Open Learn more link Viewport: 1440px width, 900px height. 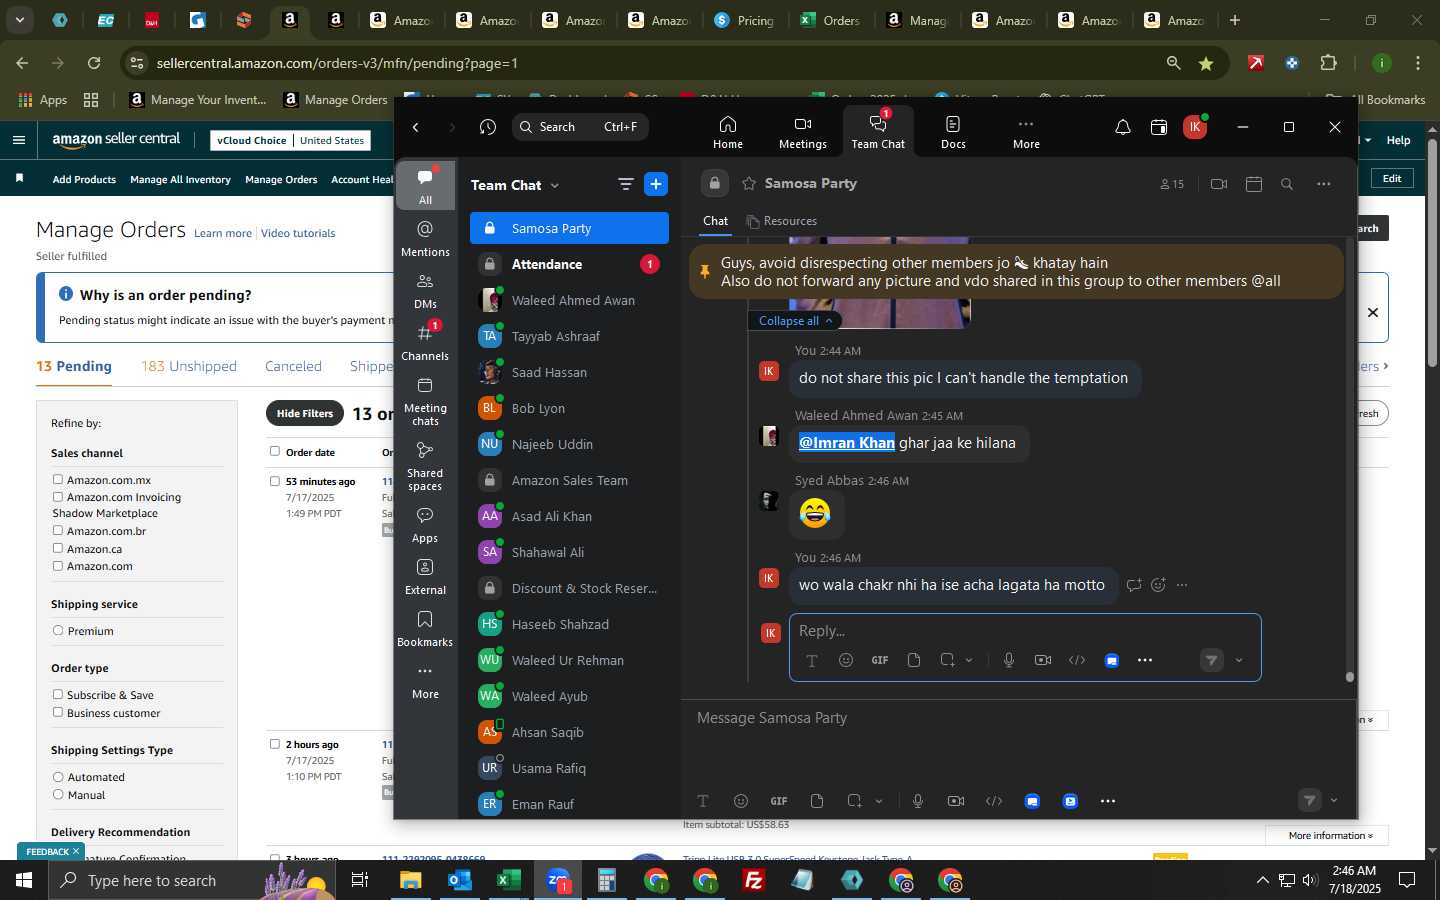tap(223, 233)
